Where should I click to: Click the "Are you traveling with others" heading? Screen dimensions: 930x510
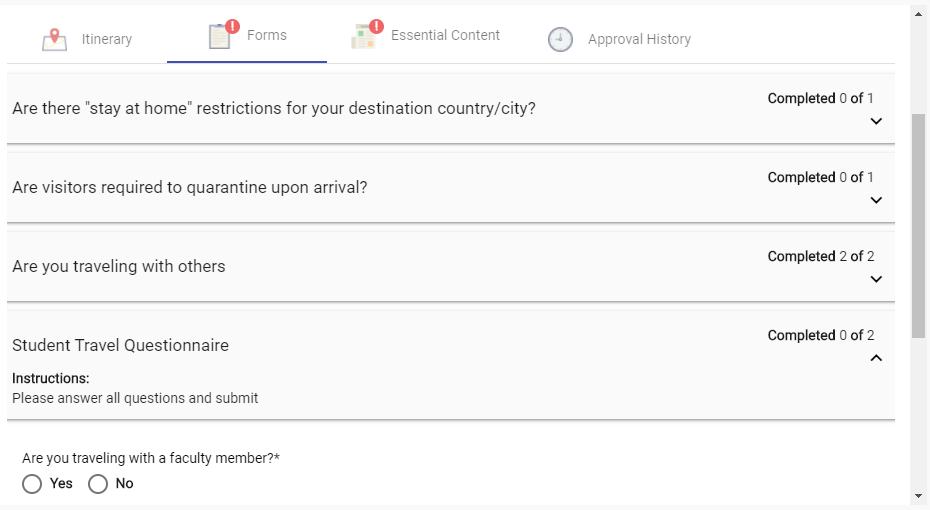118,266
